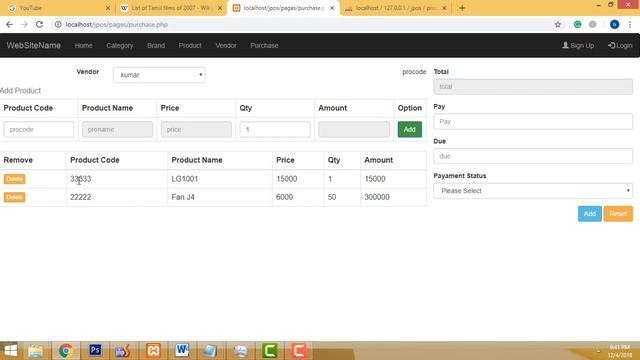Close the Tamil films Wikipedia tab
This screenshot has width=640, height=360.
click(x=220, y=8)
